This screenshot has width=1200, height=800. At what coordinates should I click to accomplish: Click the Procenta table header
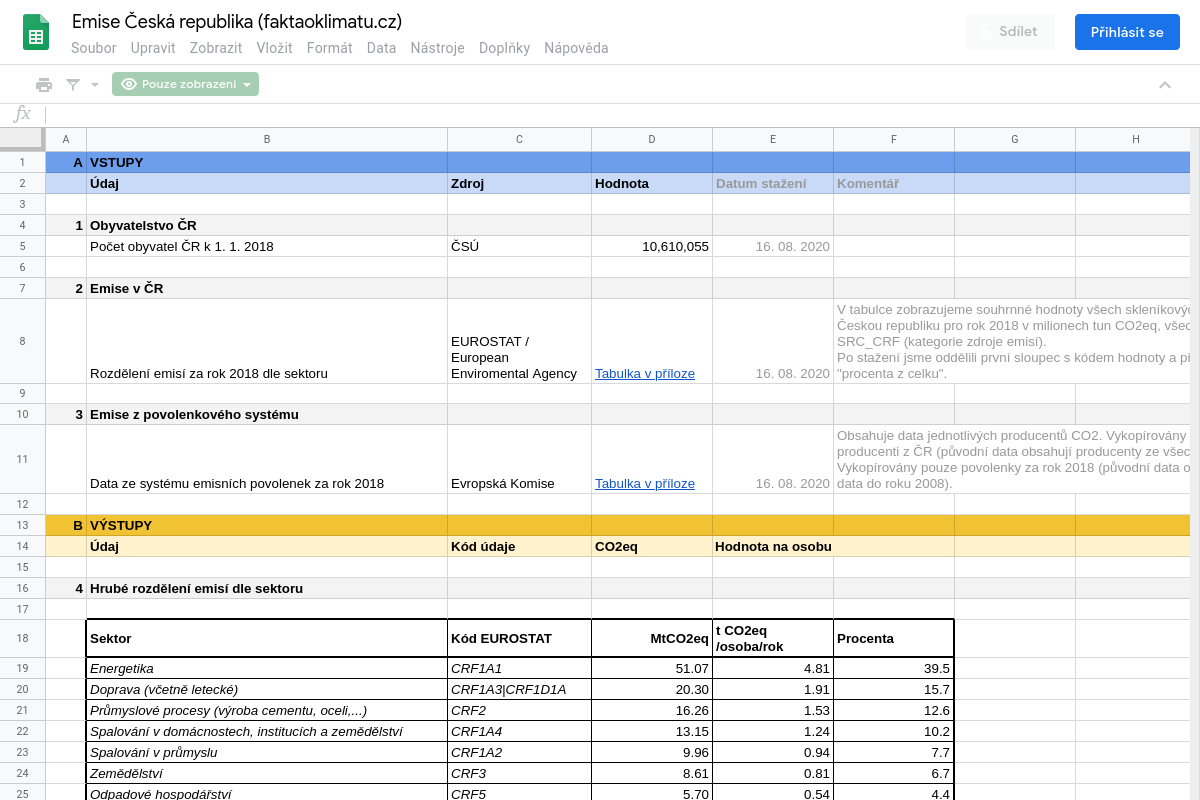(894, 638)
